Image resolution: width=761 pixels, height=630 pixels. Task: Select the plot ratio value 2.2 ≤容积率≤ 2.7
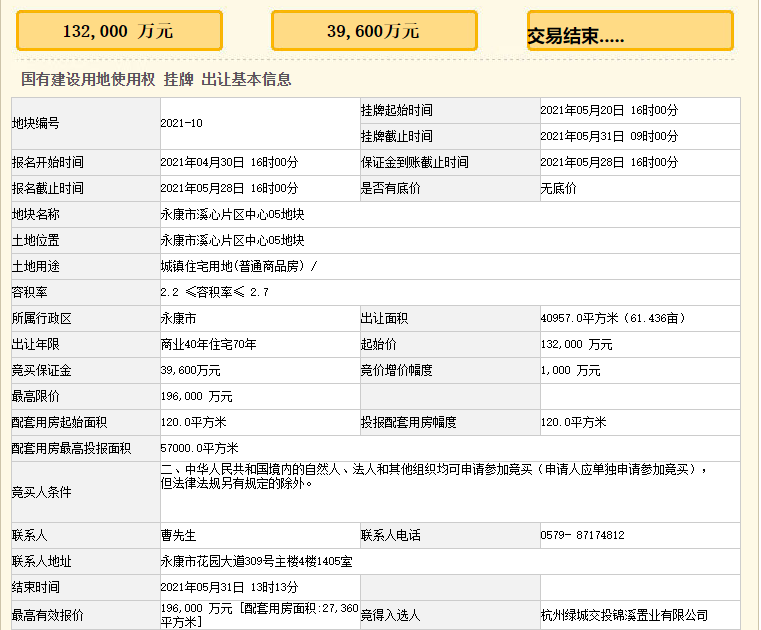click(214, 292)
